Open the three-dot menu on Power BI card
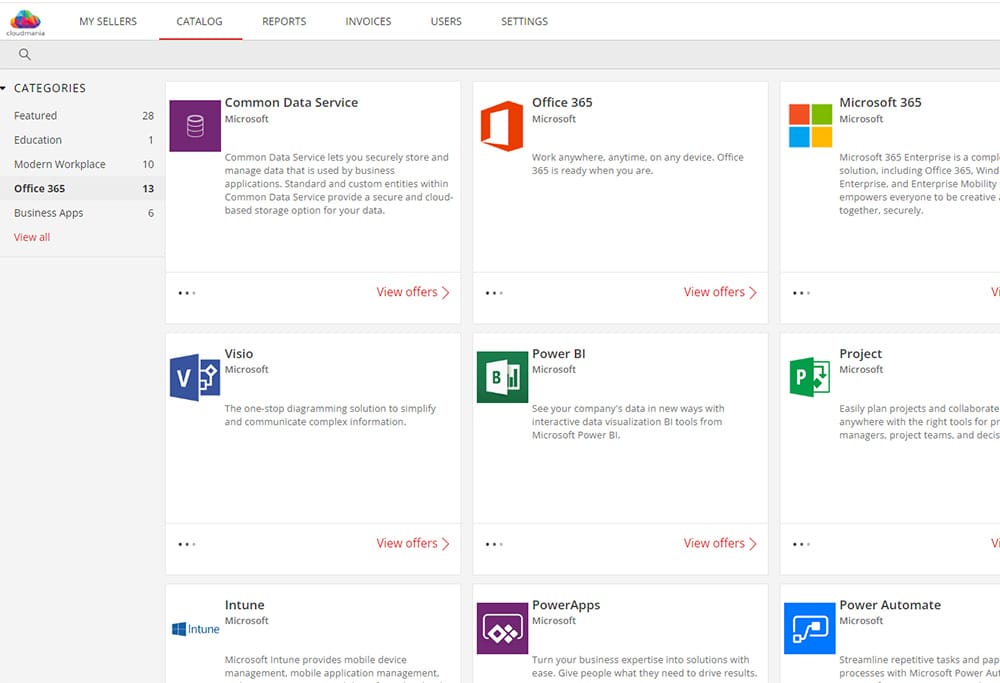Screen dimensions: 1000x683 point(494,544)
